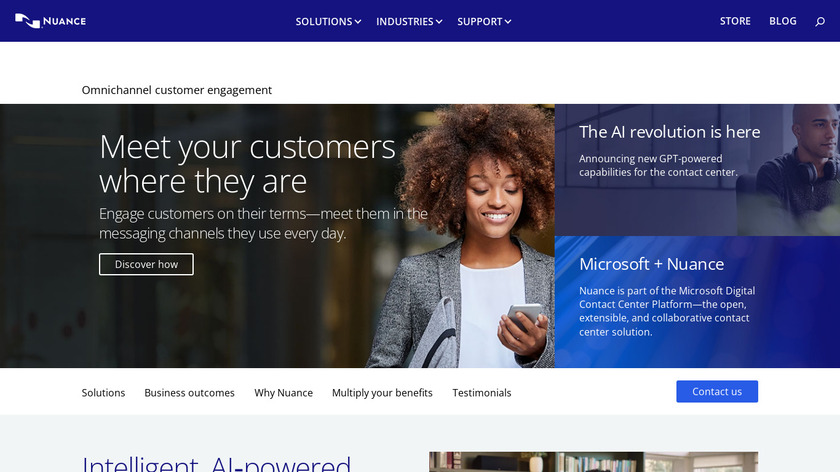
Task: Click the Discover how button
Action: click(146, 264)
